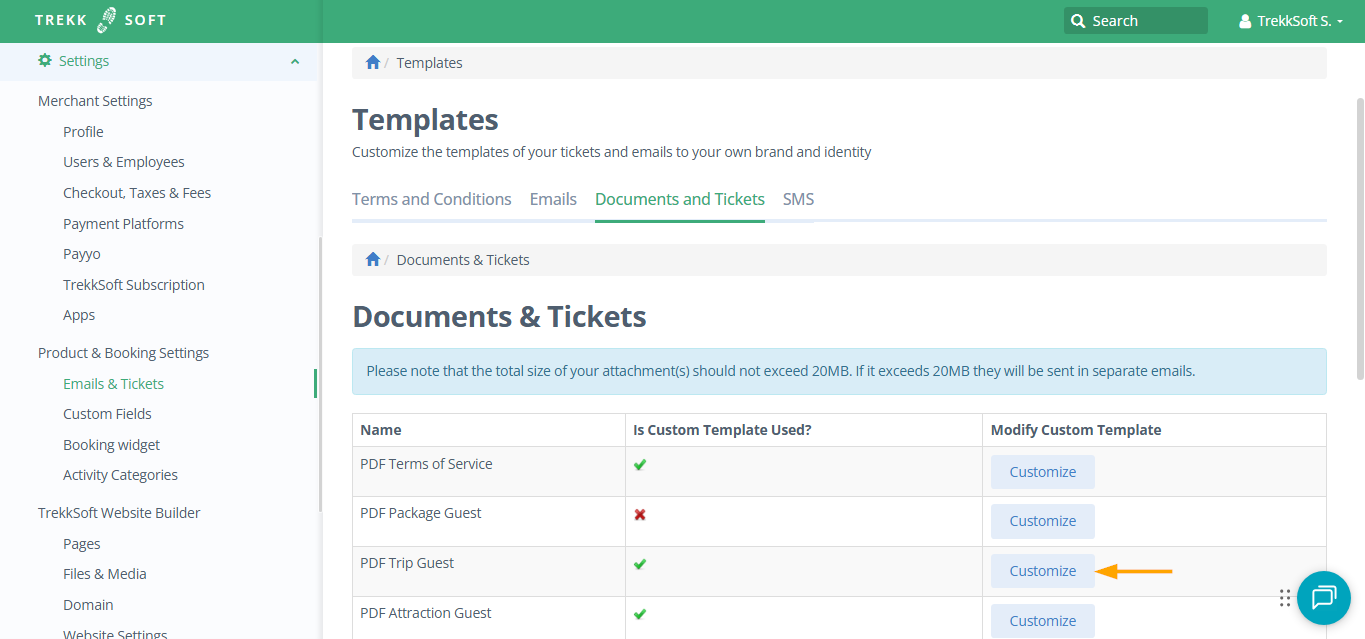Open Payment Platforms in sidebar
Image resolution: width=1365 pixels, height=639 pixels.
click(123, 224)
